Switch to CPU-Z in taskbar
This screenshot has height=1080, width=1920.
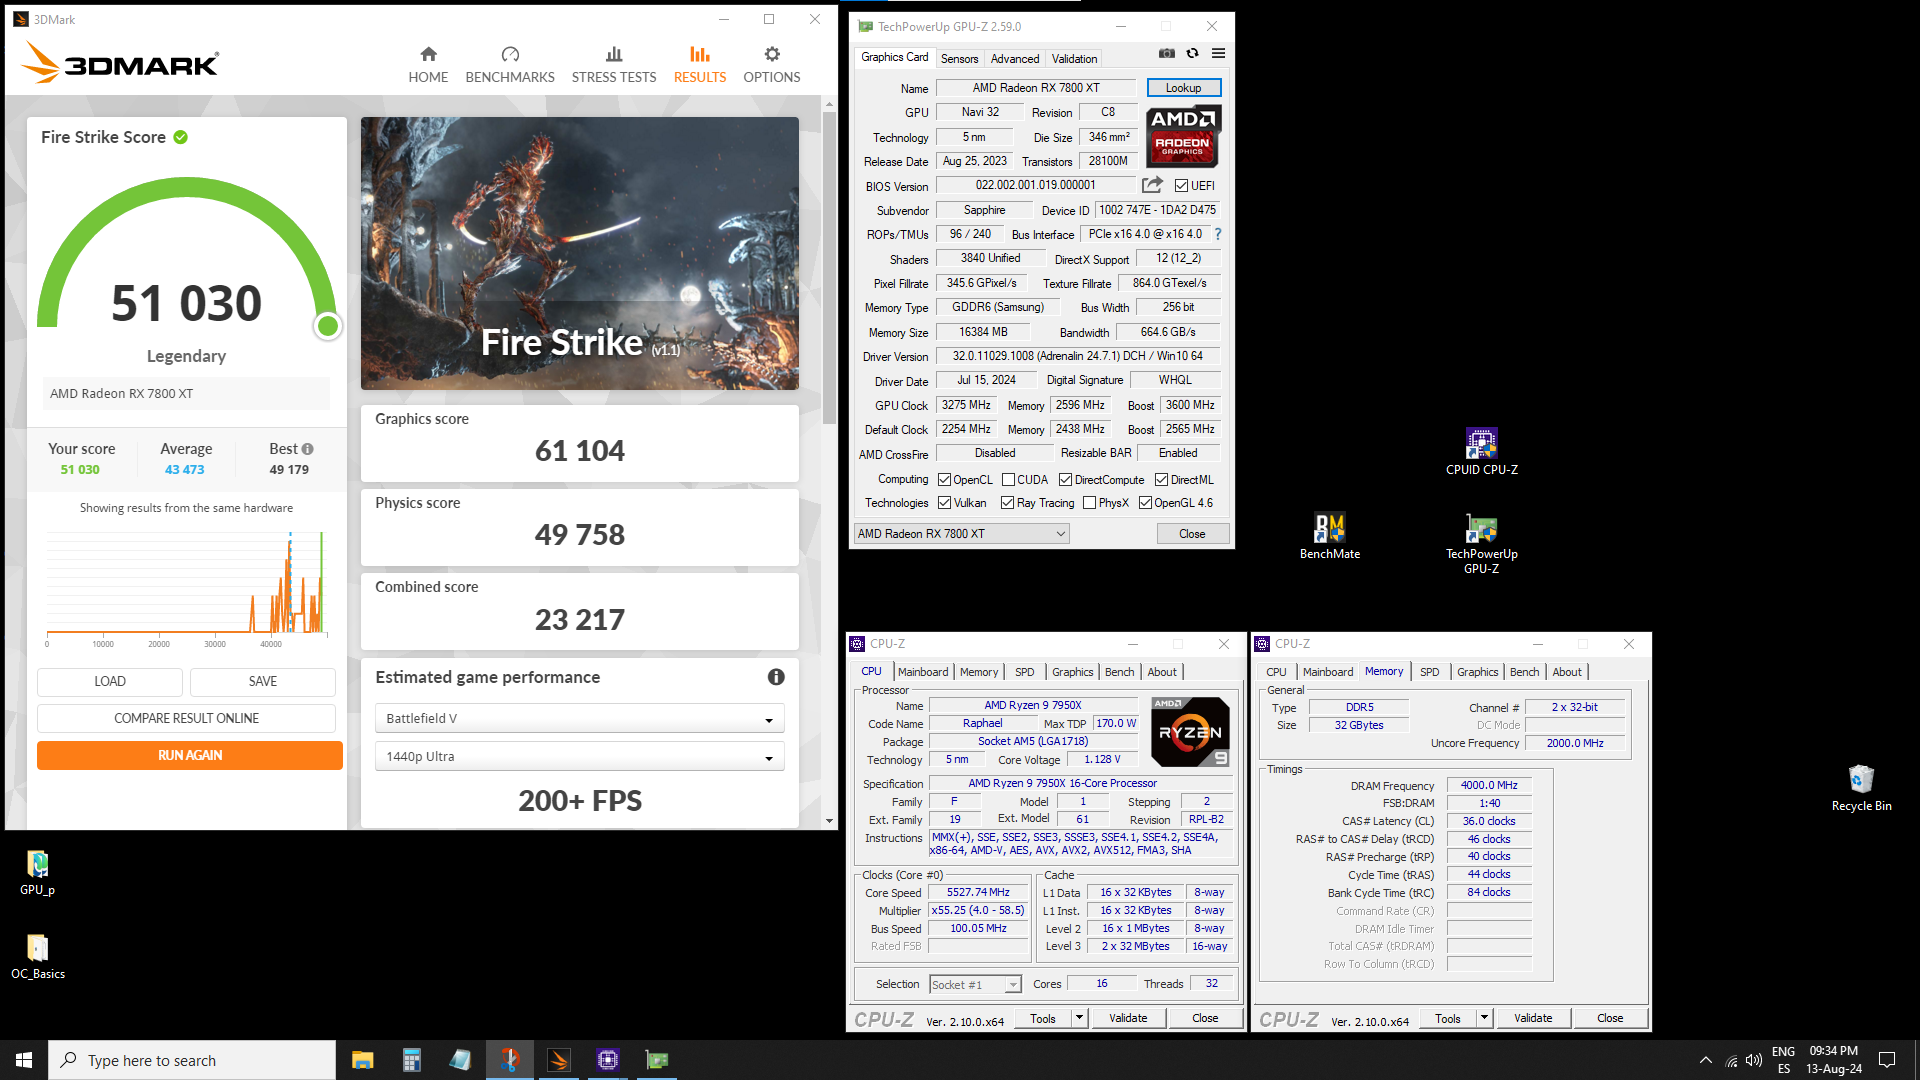coord(607,1060)
